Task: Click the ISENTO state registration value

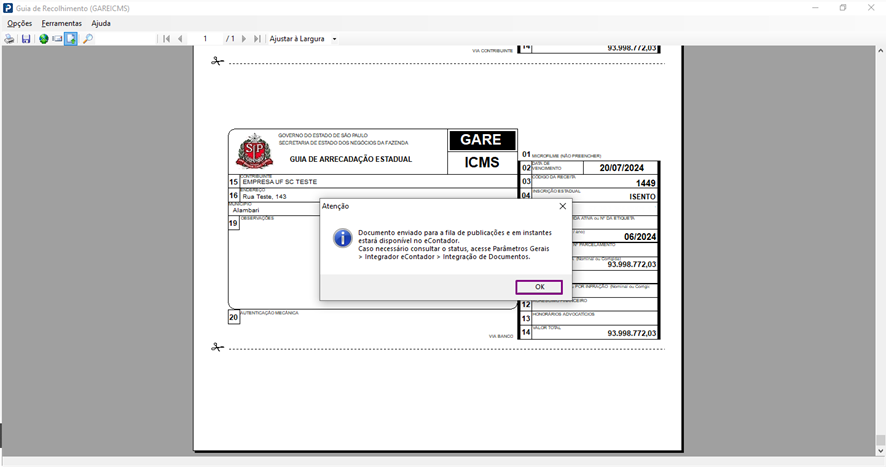Action: [x=642, y=197]
